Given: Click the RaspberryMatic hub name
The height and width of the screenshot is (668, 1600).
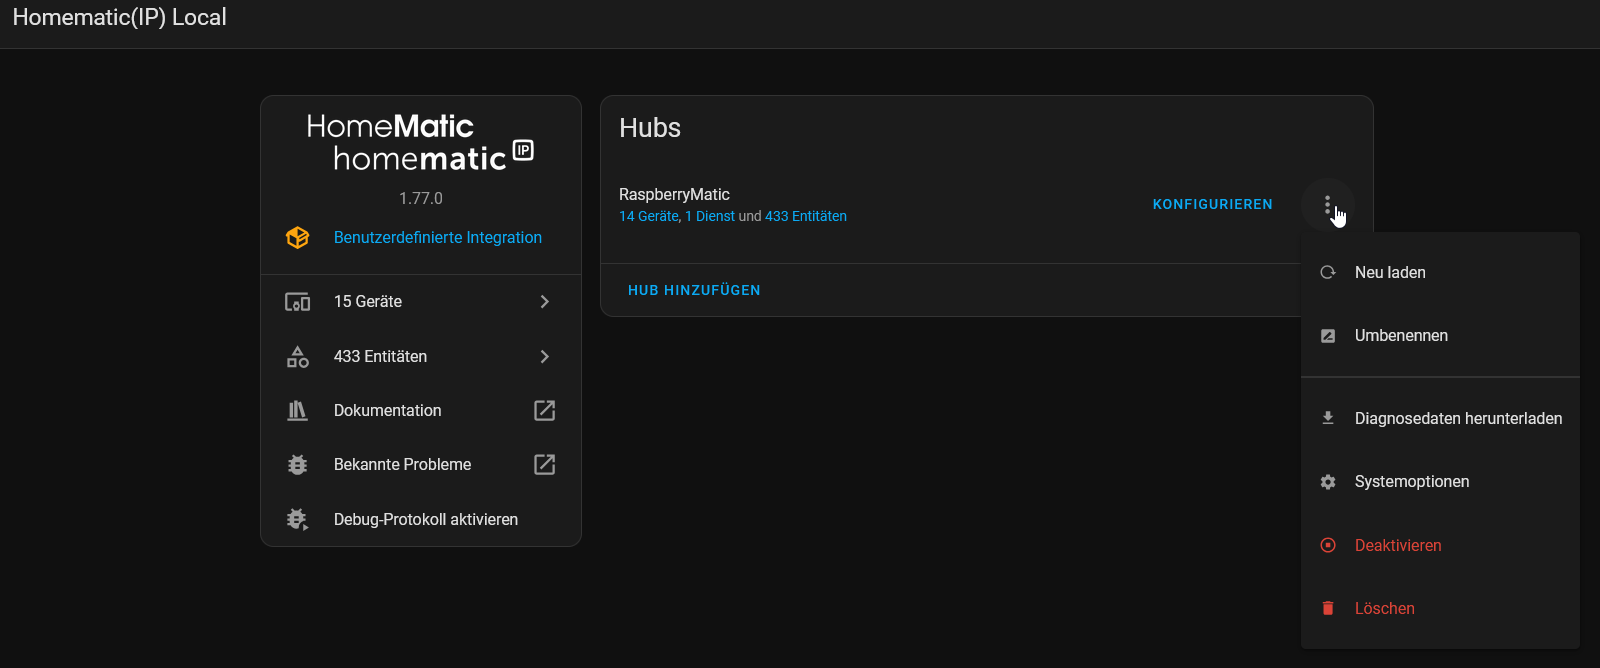Looking at the screenshot, I should [674, 194].
